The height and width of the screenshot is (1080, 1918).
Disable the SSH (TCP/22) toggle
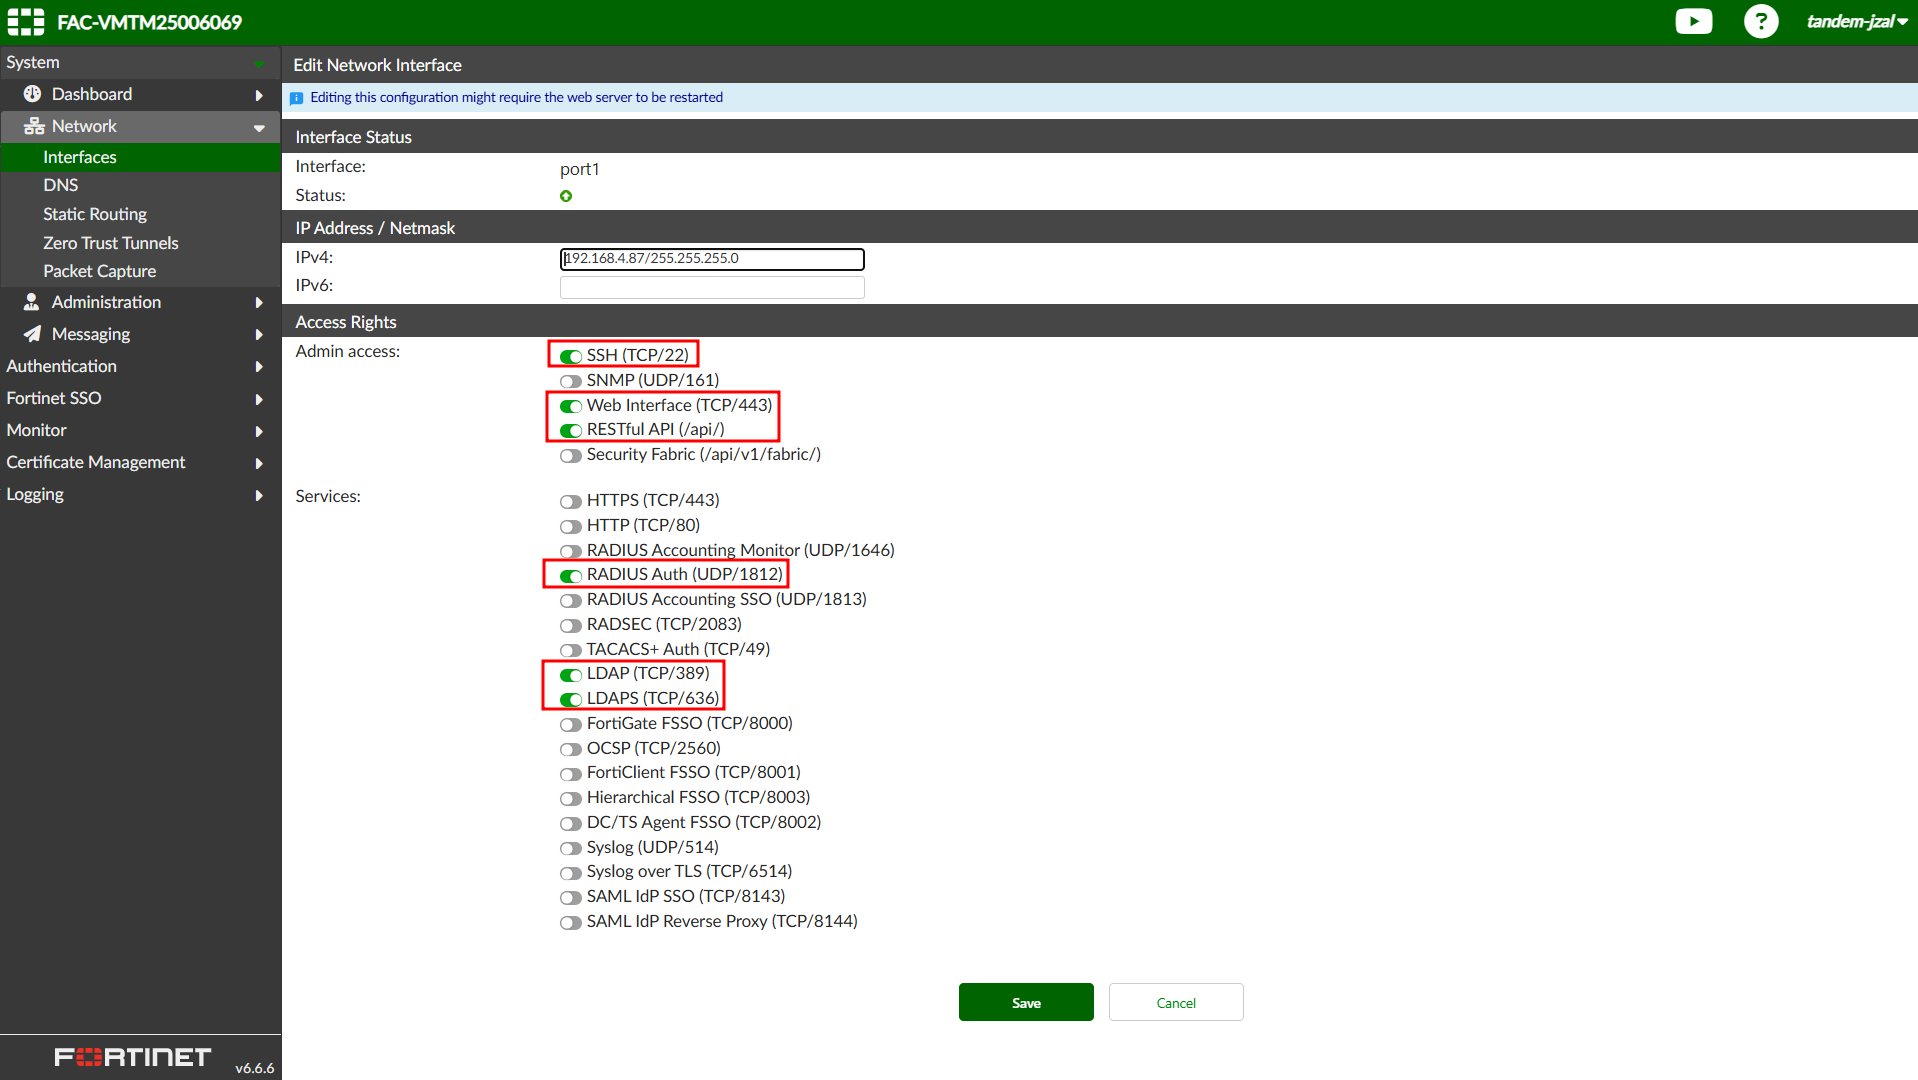571,356
